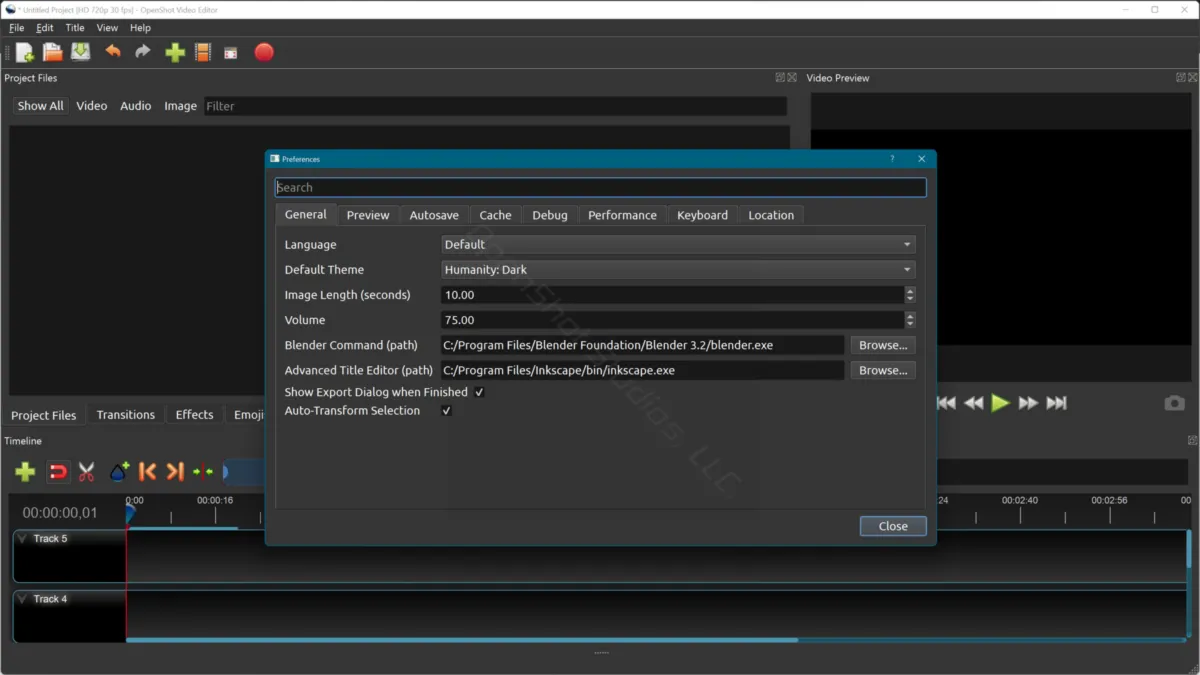Switch to the Autosave preferences tab
The height and width of the screenshot is (675, 1200).
pyautogui.click(x=434, y=215)
